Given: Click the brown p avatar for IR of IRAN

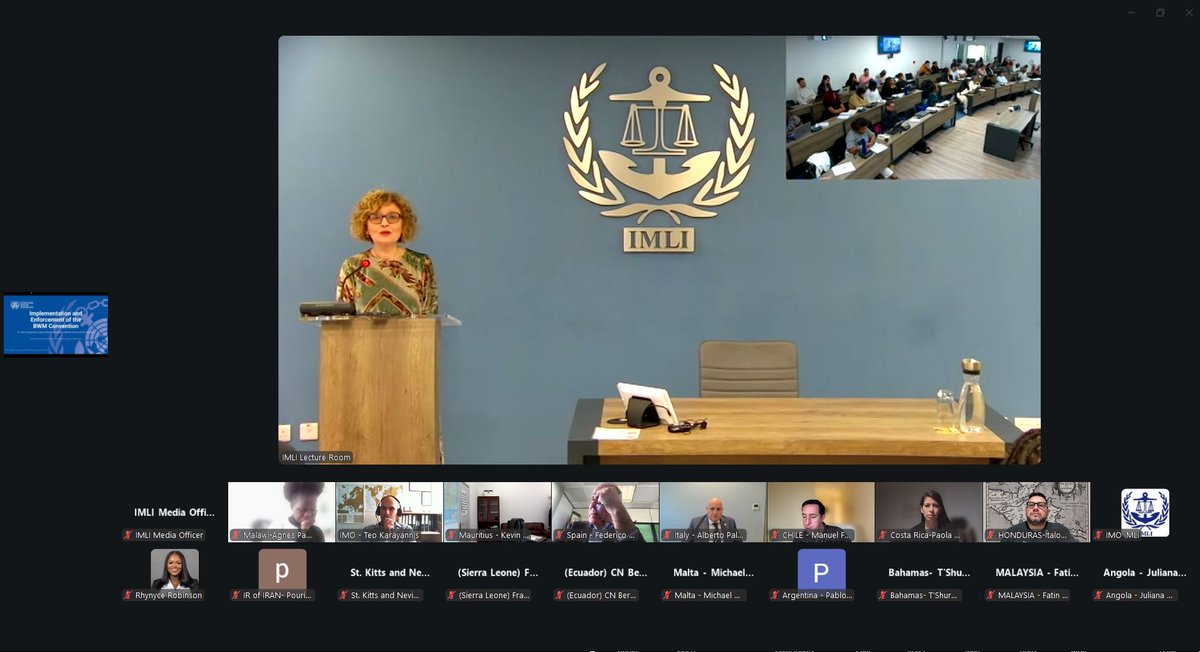Looking at the screenshot, I should [282, 572].
